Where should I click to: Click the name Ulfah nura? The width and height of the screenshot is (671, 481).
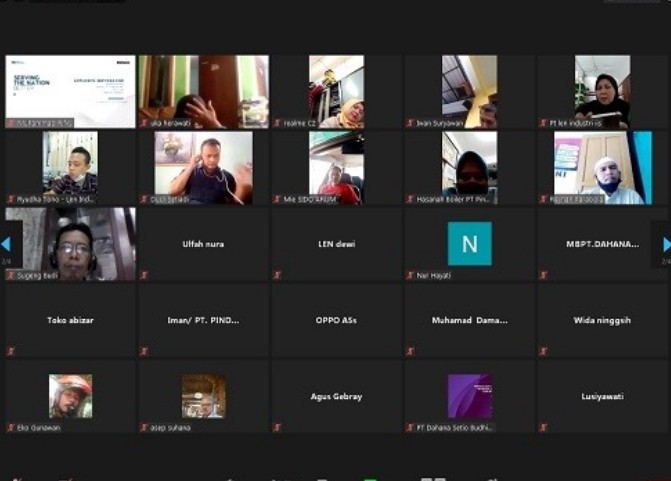(x=203, y=244)
